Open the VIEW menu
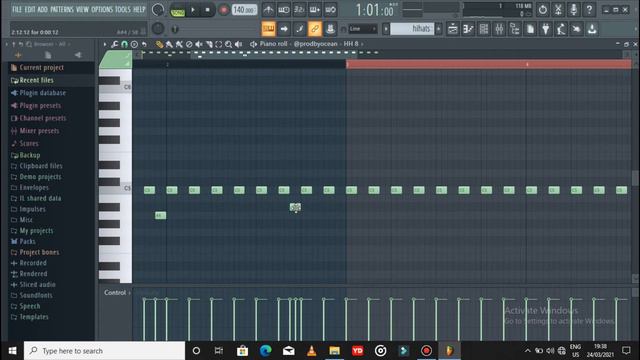Viewport: 640px width, 360px height. [82, 9]
